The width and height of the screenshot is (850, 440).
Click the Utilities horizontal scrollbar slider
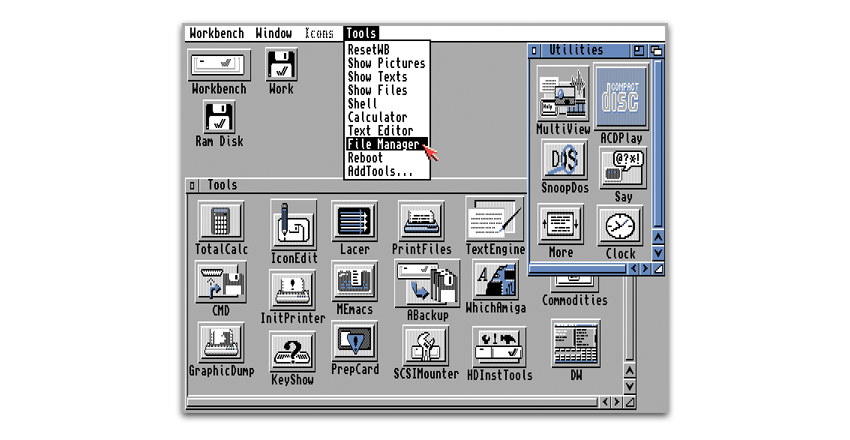(x=577, y=268)
